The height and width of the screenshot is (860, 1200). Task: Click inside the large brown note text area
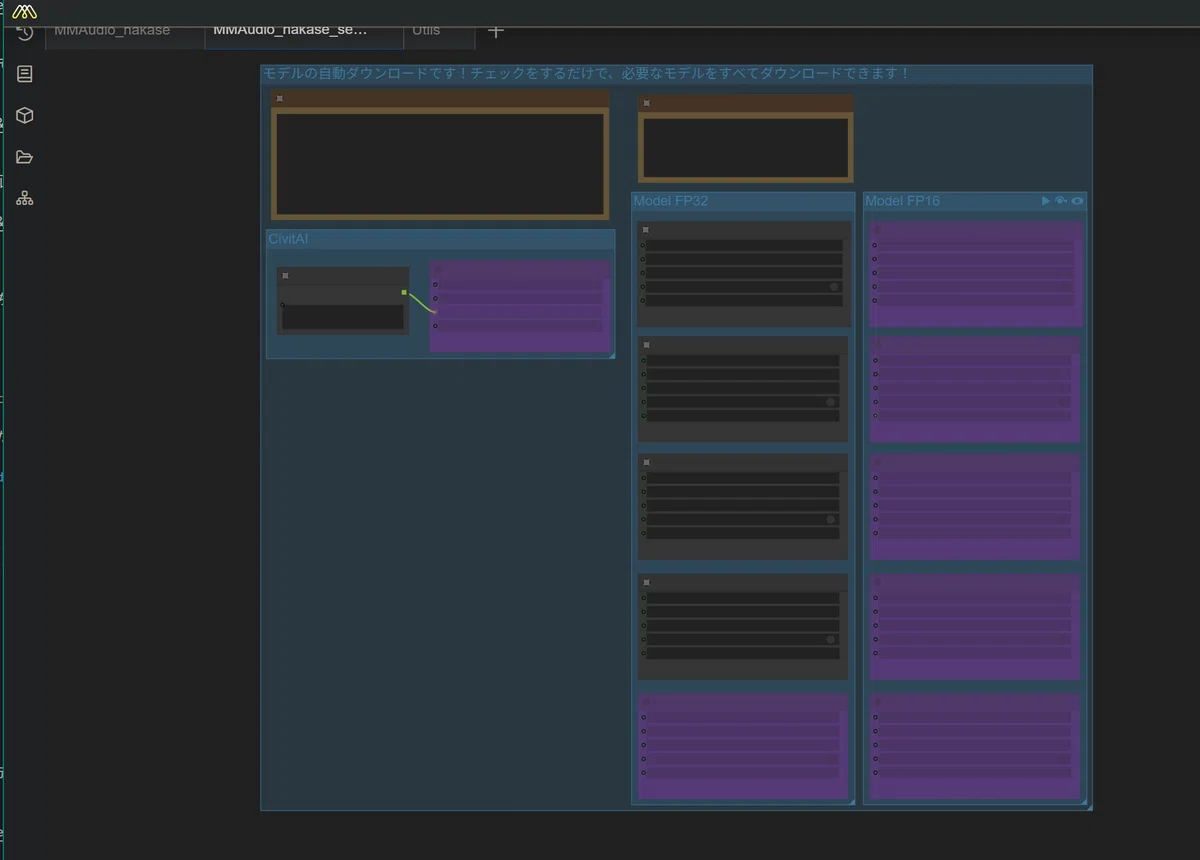pos(440,163)
